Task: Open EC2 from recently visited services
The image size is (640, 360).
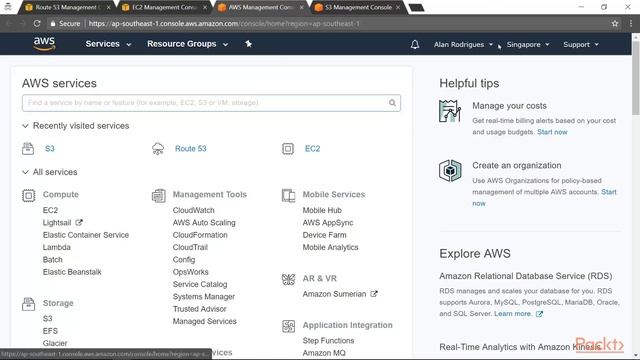Action: click(x=312, y=149)
